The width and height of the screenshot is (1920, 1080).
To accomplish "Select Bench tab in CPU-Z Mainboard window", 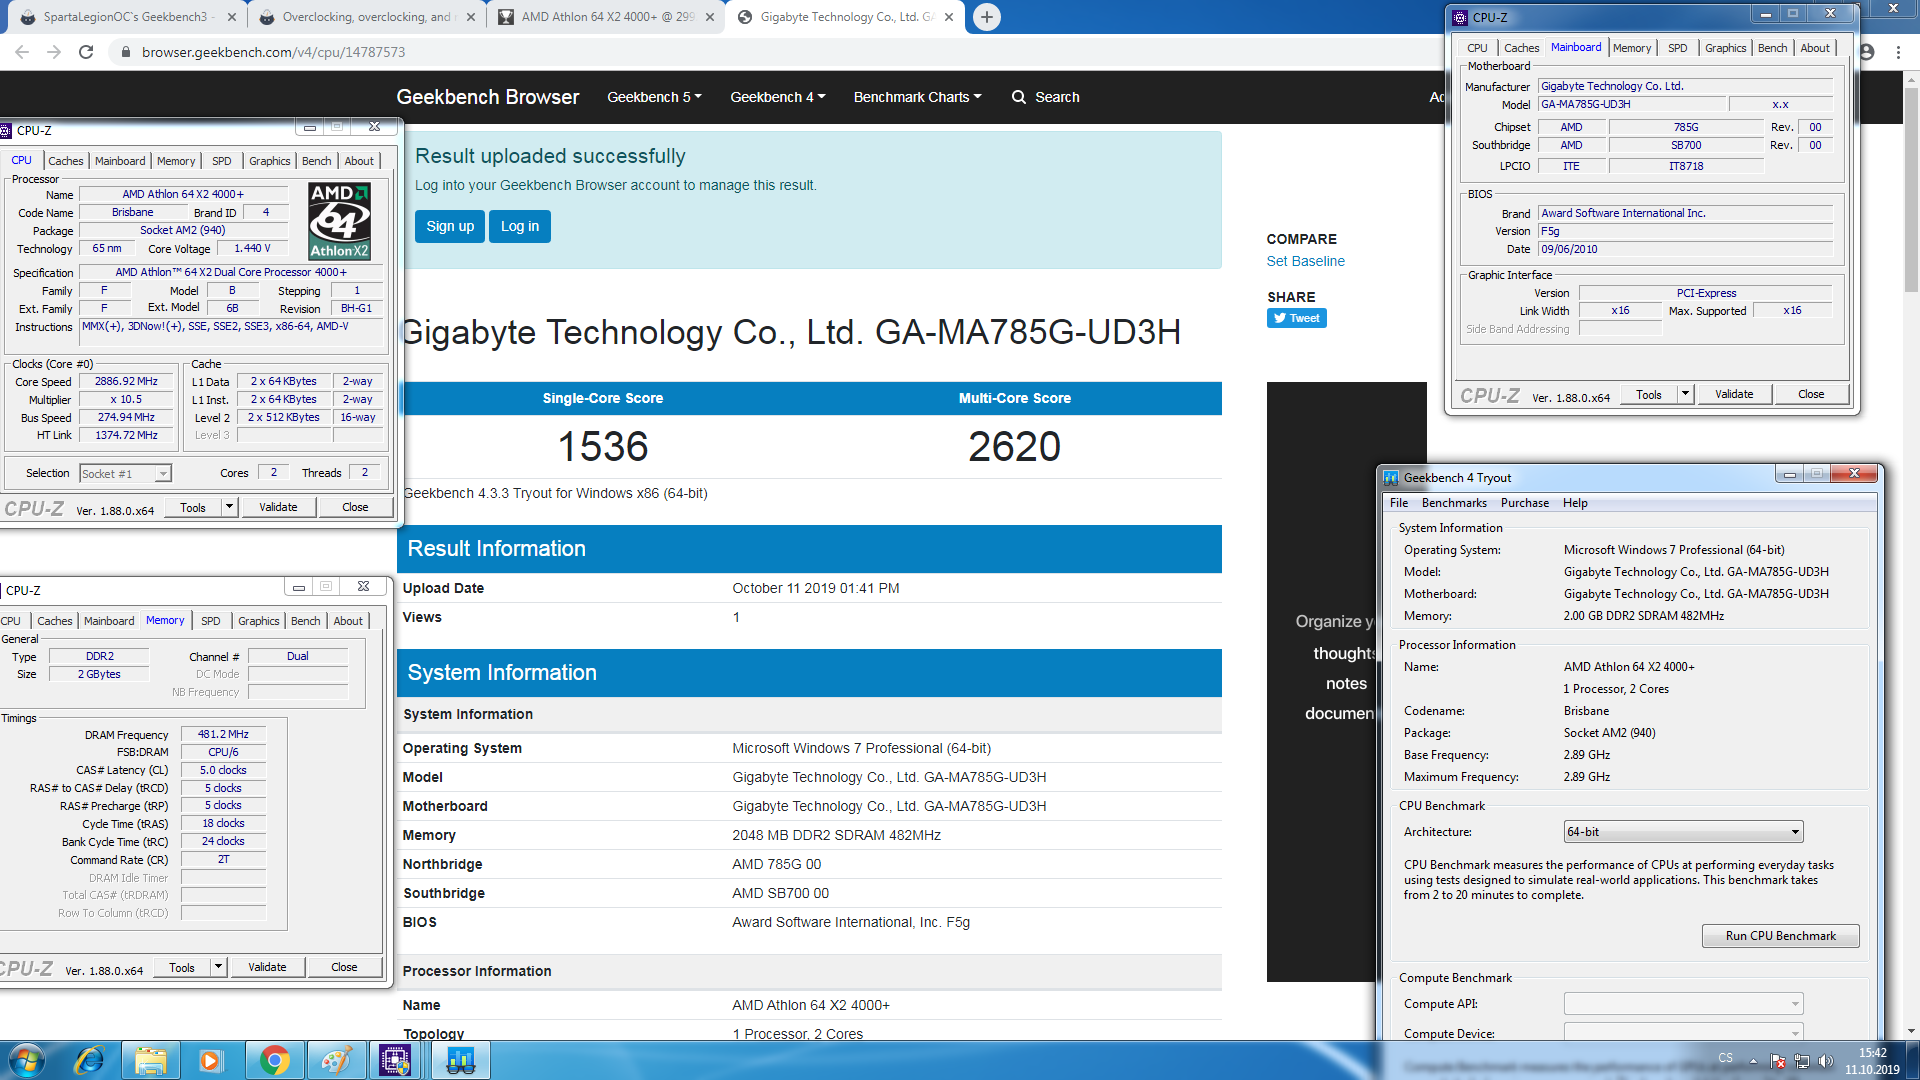I will (x=1772, y=48).
